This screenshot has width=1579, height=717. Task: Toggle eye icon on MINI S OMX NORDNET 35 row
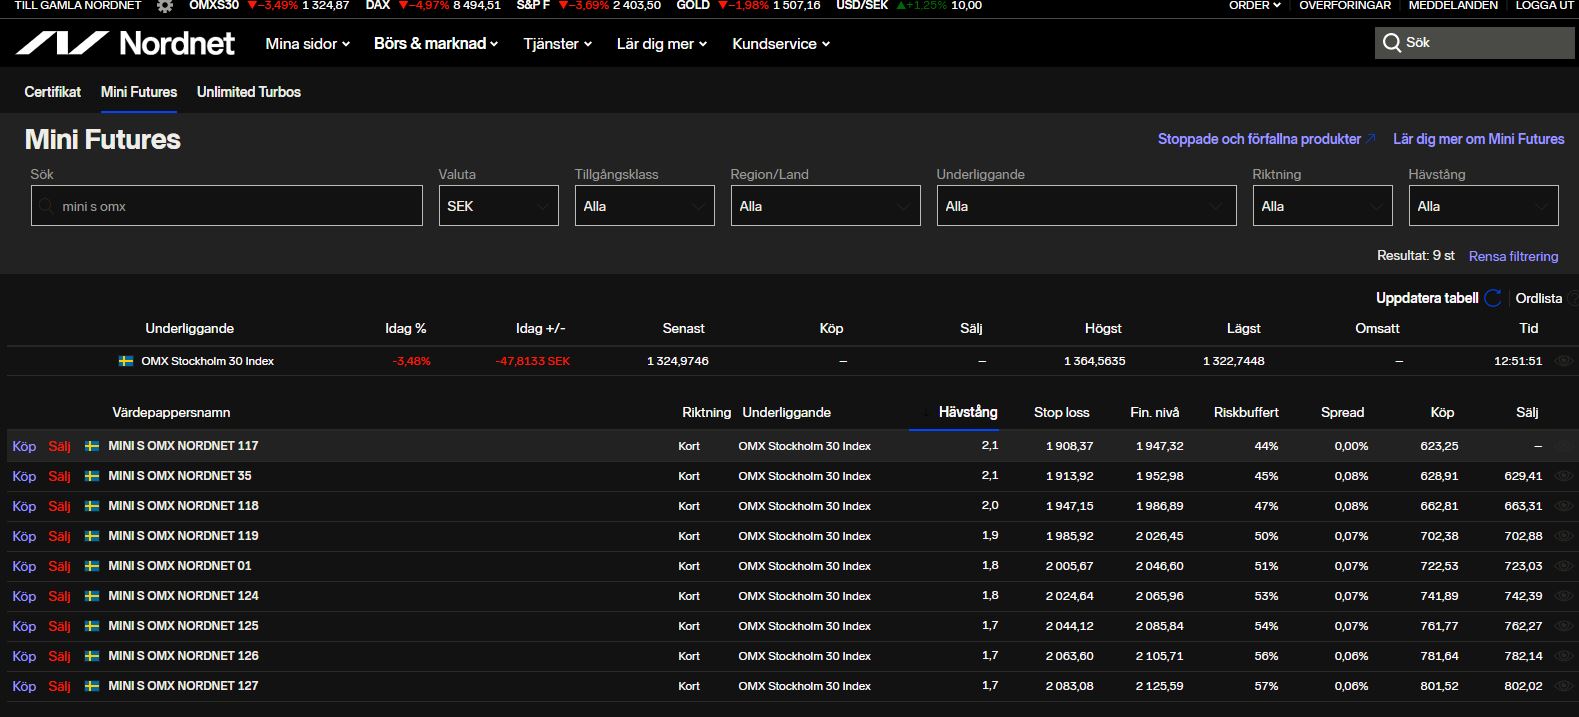[1564, 476]
